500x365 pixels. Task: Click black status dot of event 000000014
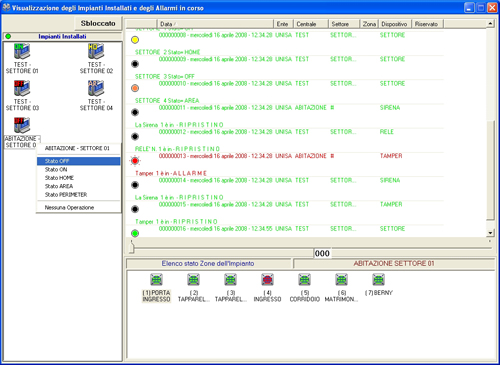[x=135, y=185]
